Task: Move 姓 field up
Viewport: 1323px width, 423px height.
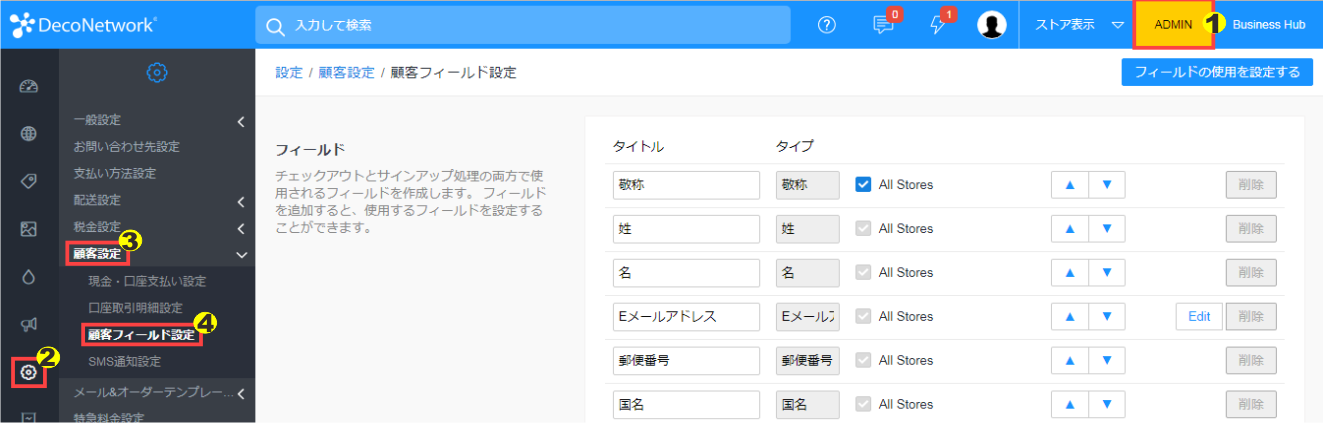Action: 1069,229
